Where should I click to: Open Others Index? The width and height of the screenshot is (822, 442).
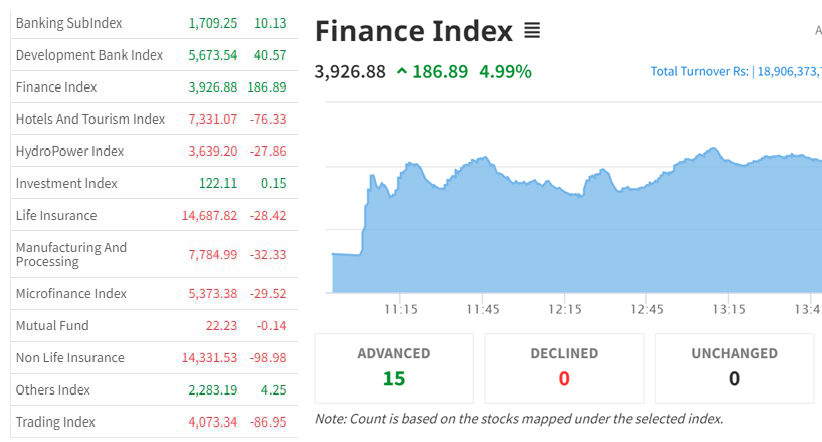53,389
